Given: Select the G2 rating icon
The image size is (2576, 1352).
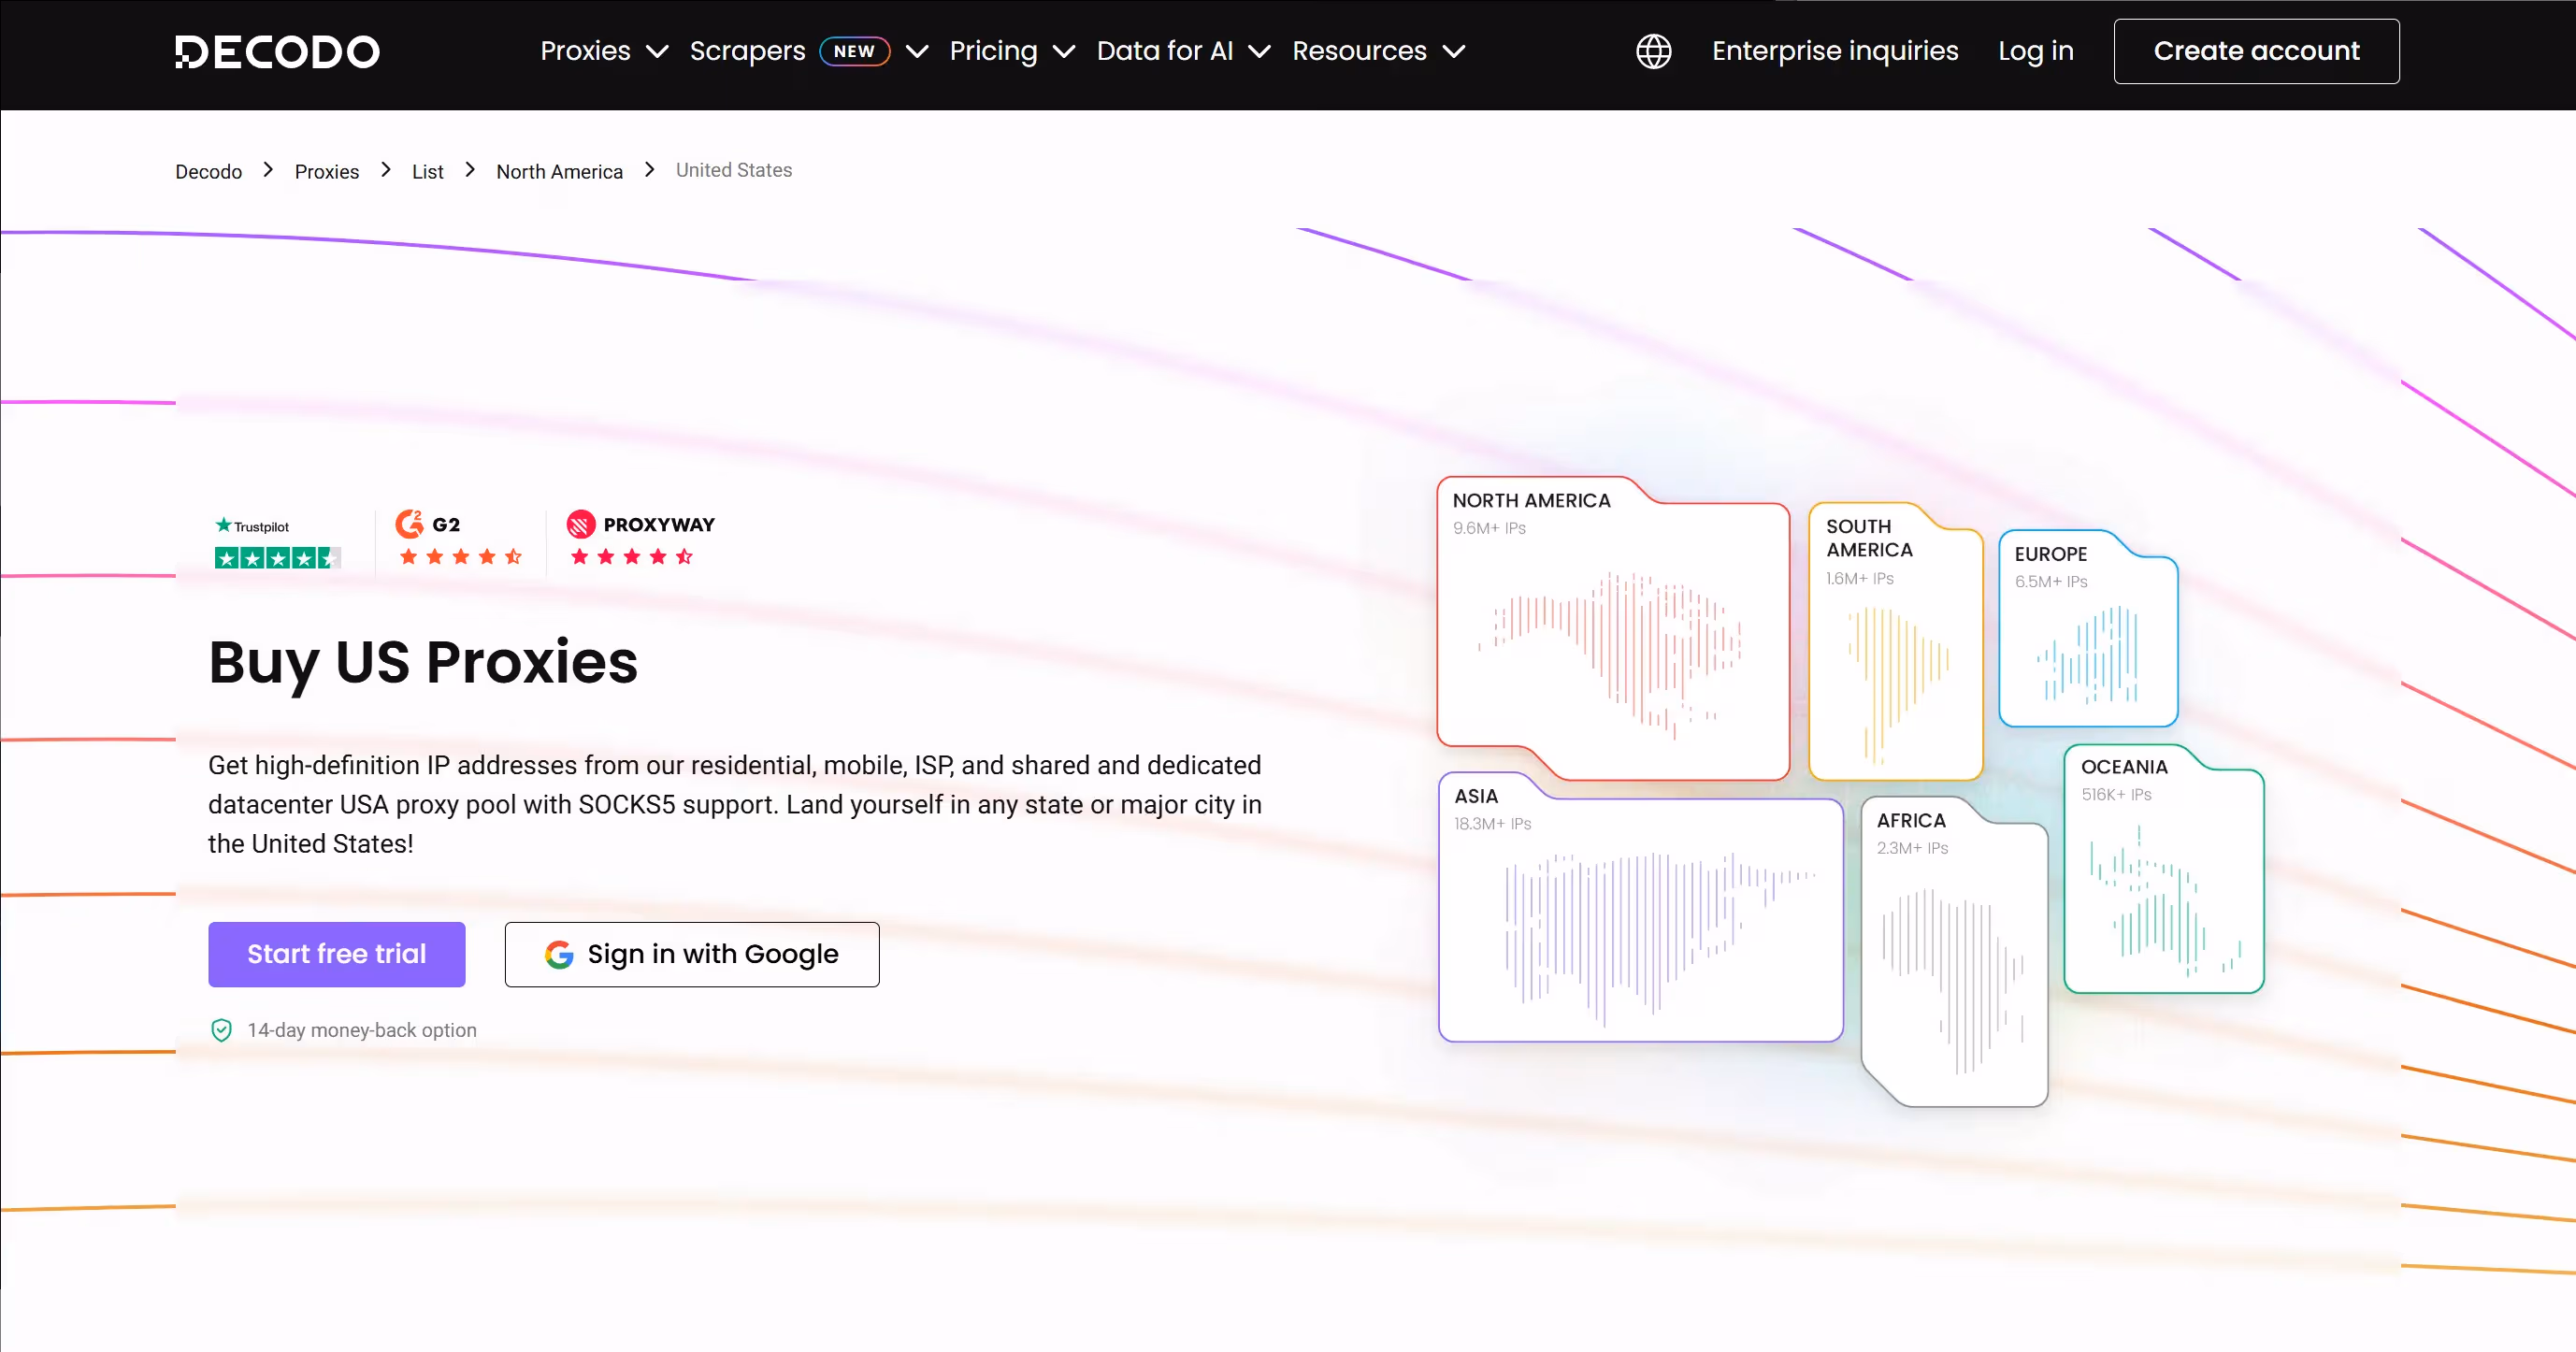Looking at the screenshot, I should click(411, 524).
